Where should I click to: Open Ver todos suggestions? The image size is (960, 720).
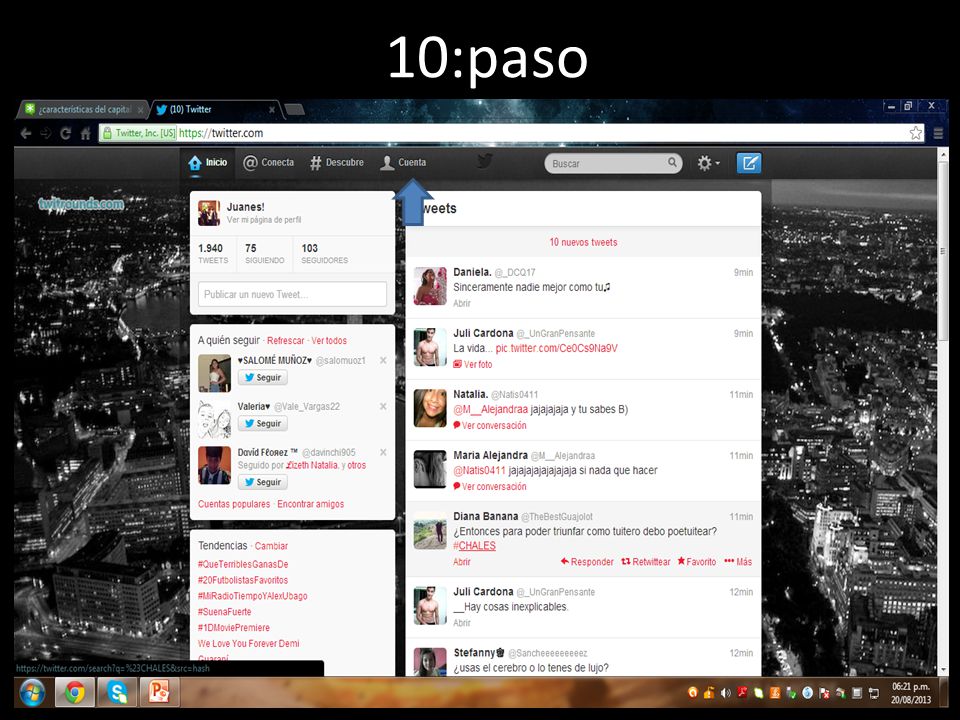click(329, 341)
